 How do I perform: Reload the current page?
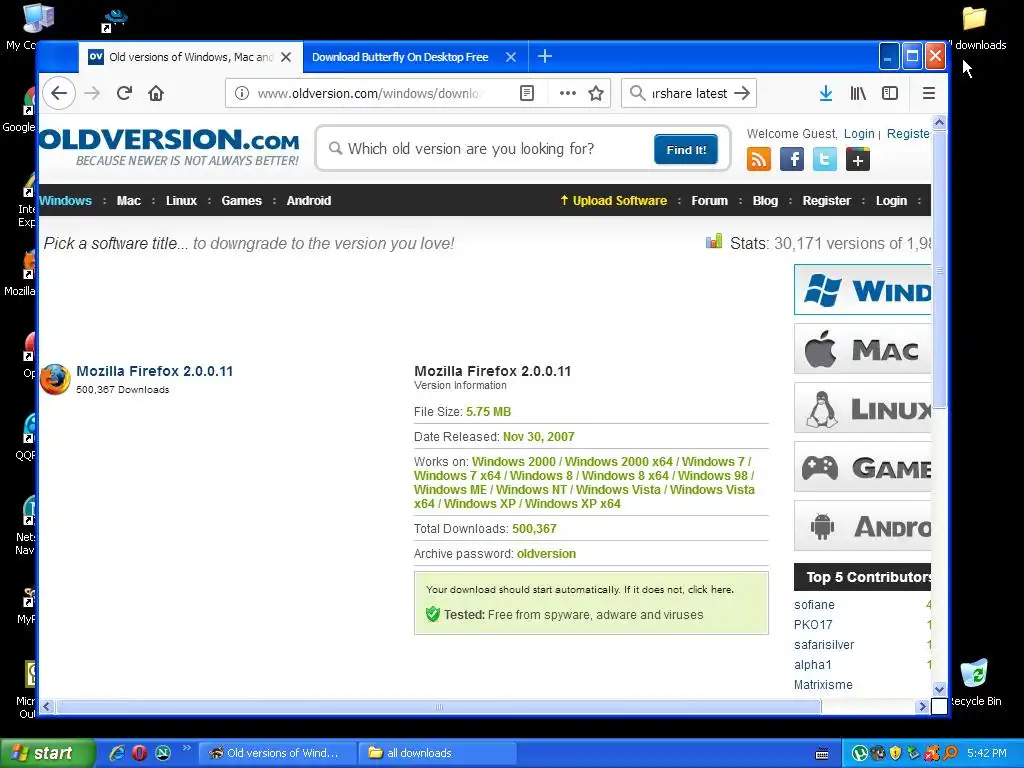coord(124,93)
